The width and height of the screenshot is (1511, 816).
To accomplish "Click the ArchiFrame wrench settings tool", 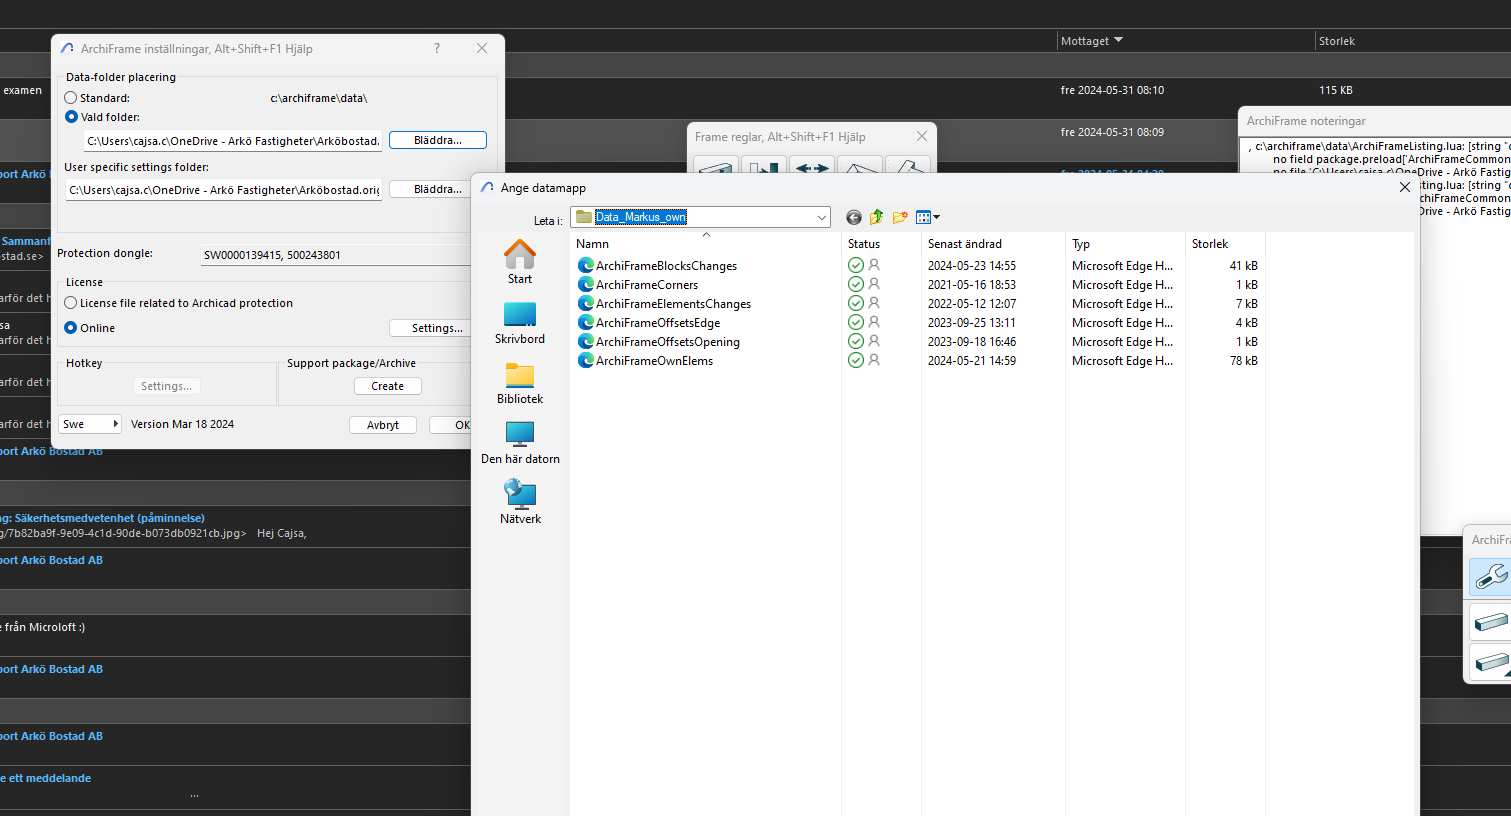I will pyautogui.click(x=1490, y=576).
